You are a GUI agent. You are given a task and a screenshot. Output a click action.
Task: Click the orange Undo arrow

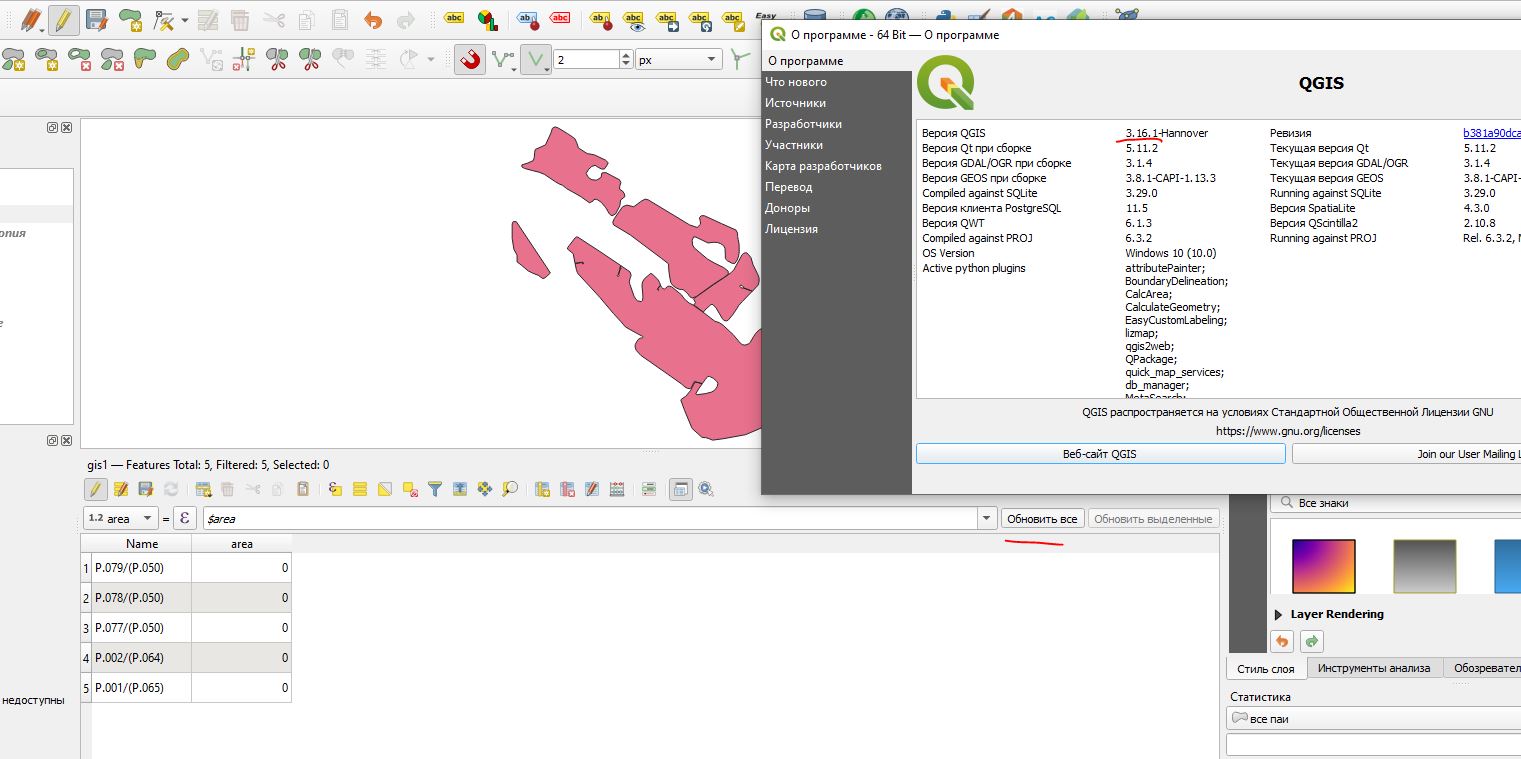(373, 19)
